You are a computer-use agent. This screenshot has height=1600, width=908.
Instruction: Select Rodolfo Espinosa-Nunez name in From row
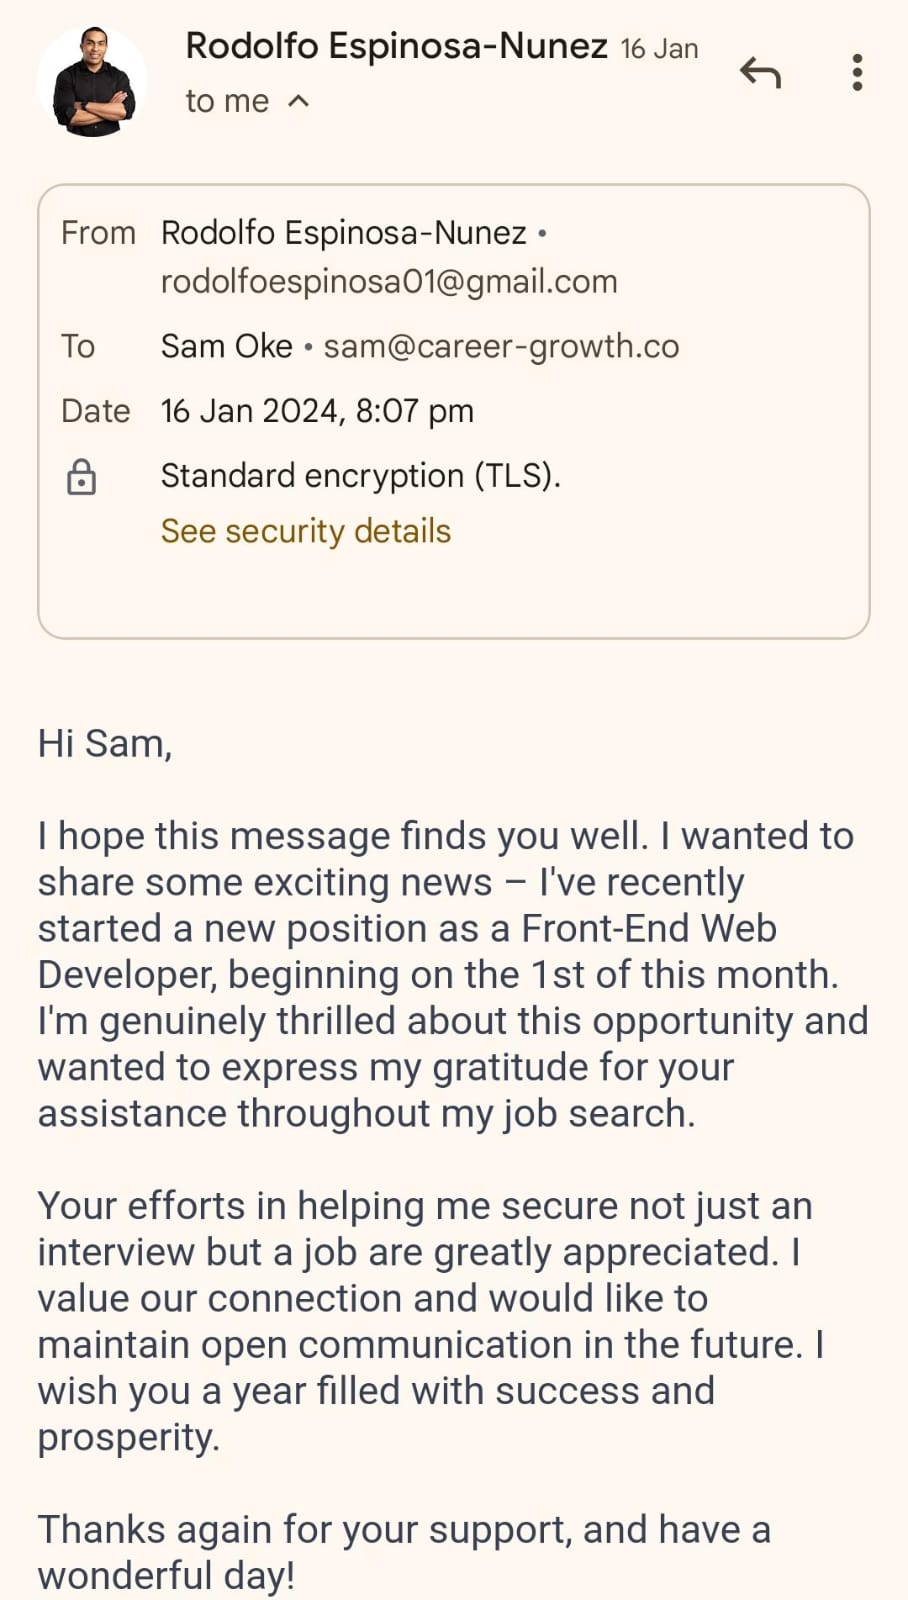pos(343,233)
